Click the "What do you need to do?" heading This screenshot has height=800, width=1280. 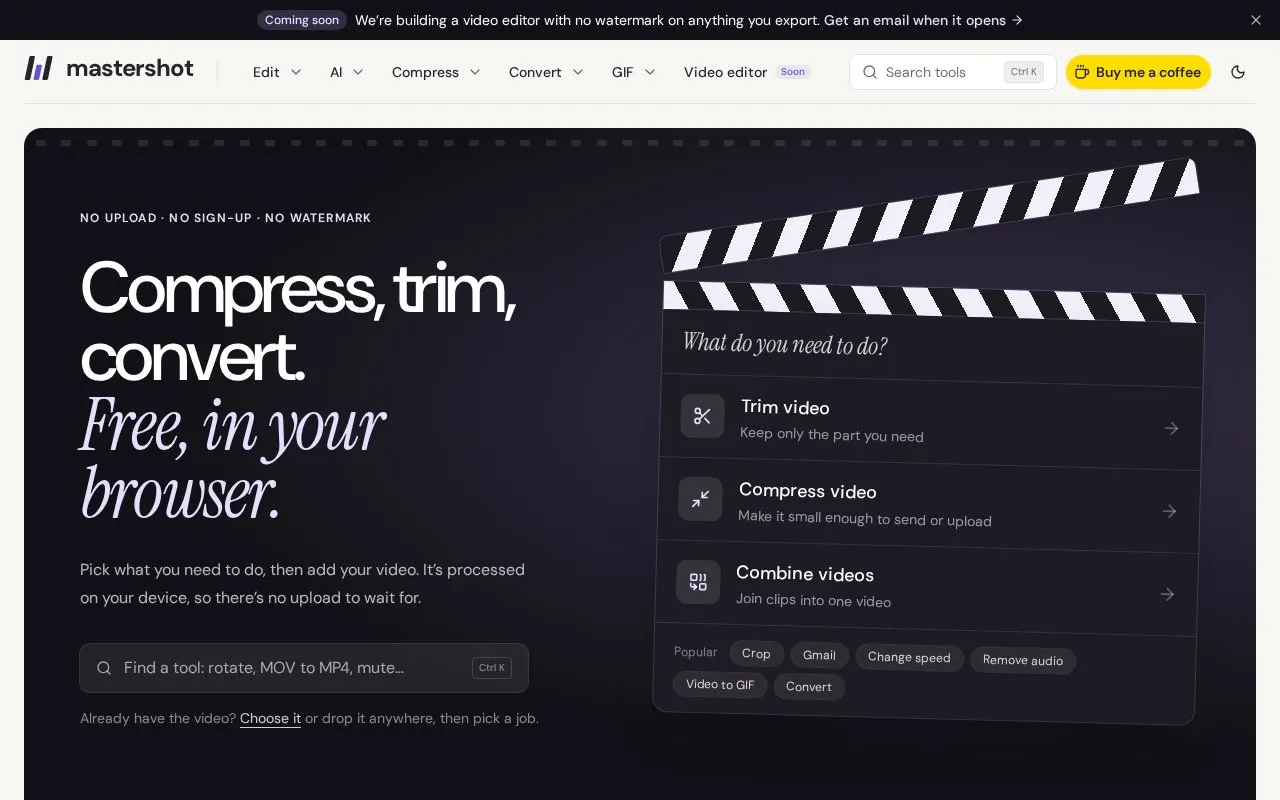(785, 345)
